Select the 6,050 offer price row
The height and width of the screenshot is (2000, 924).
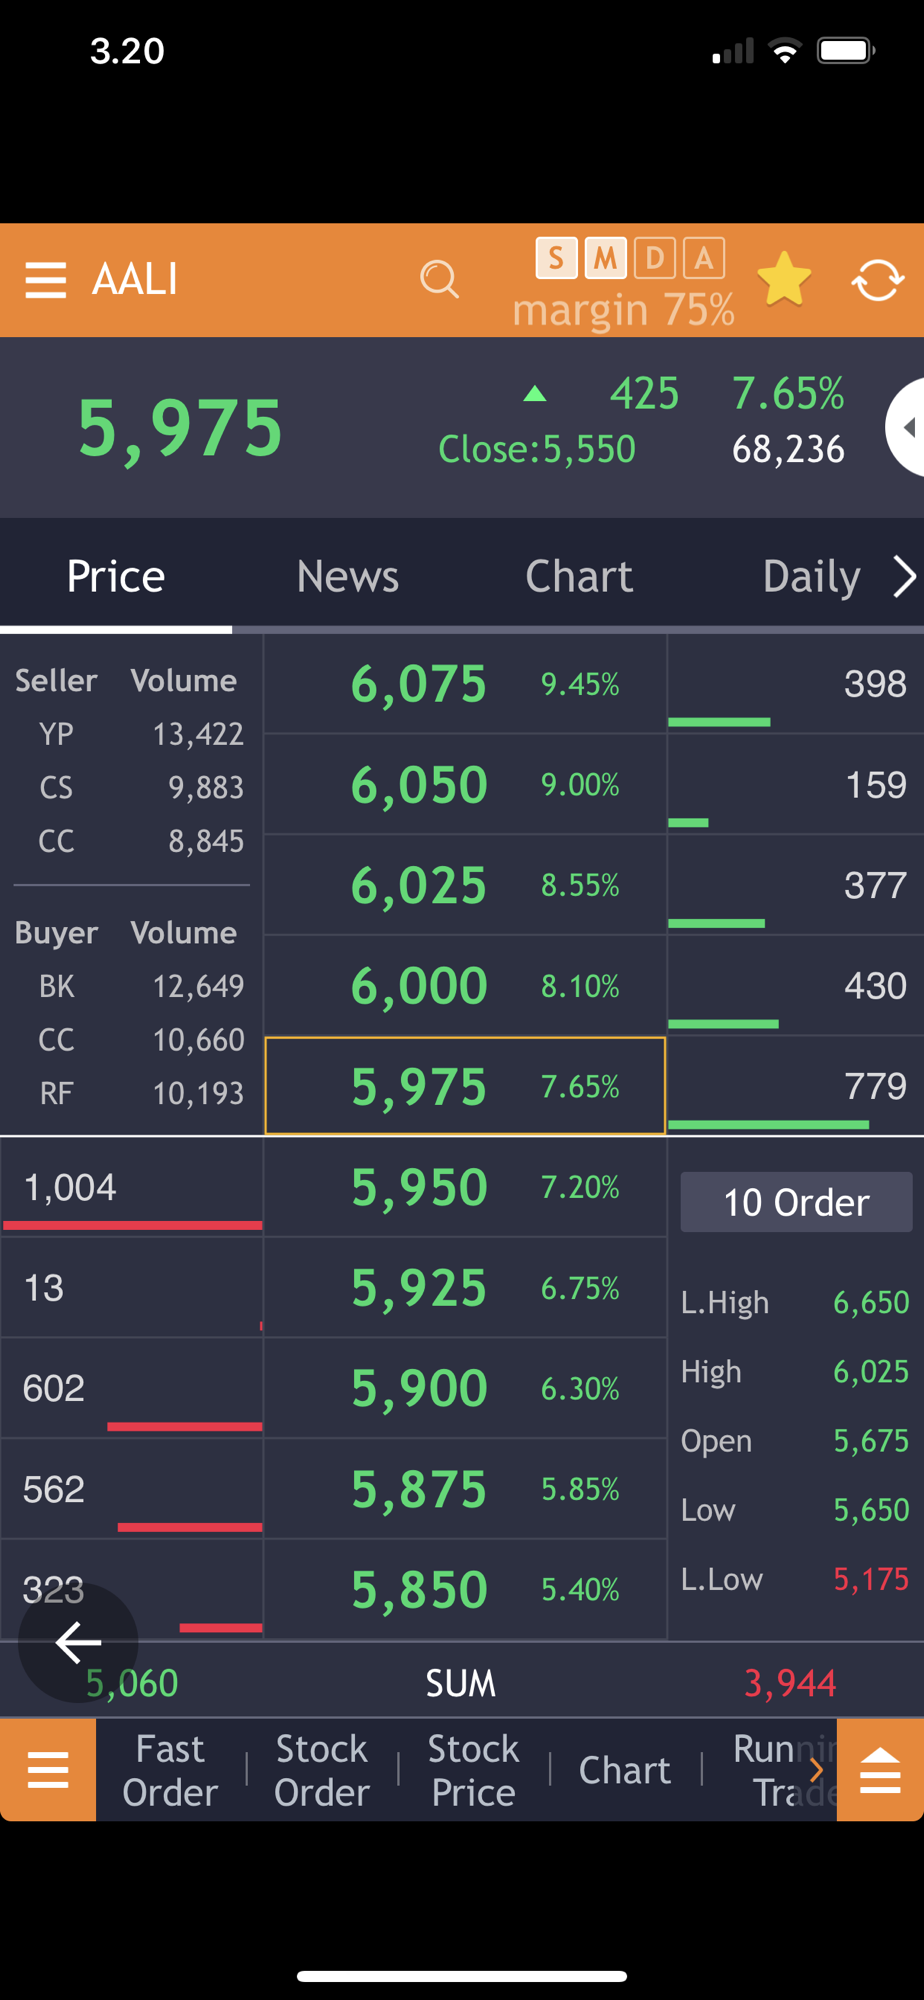(465, 785)
